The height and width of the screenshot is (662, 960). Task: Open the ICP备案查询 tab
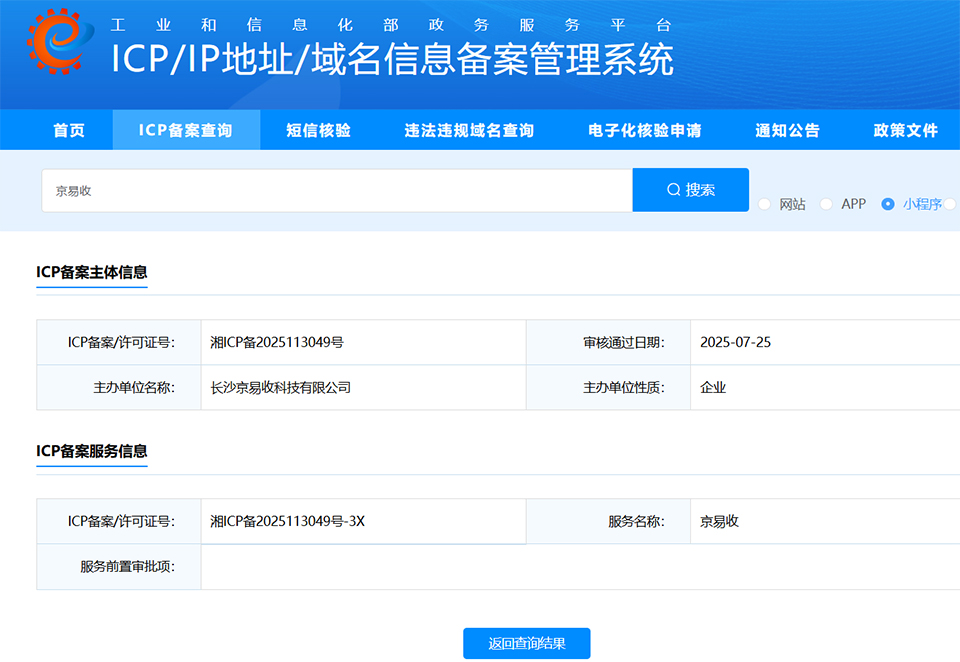[186, 130]
